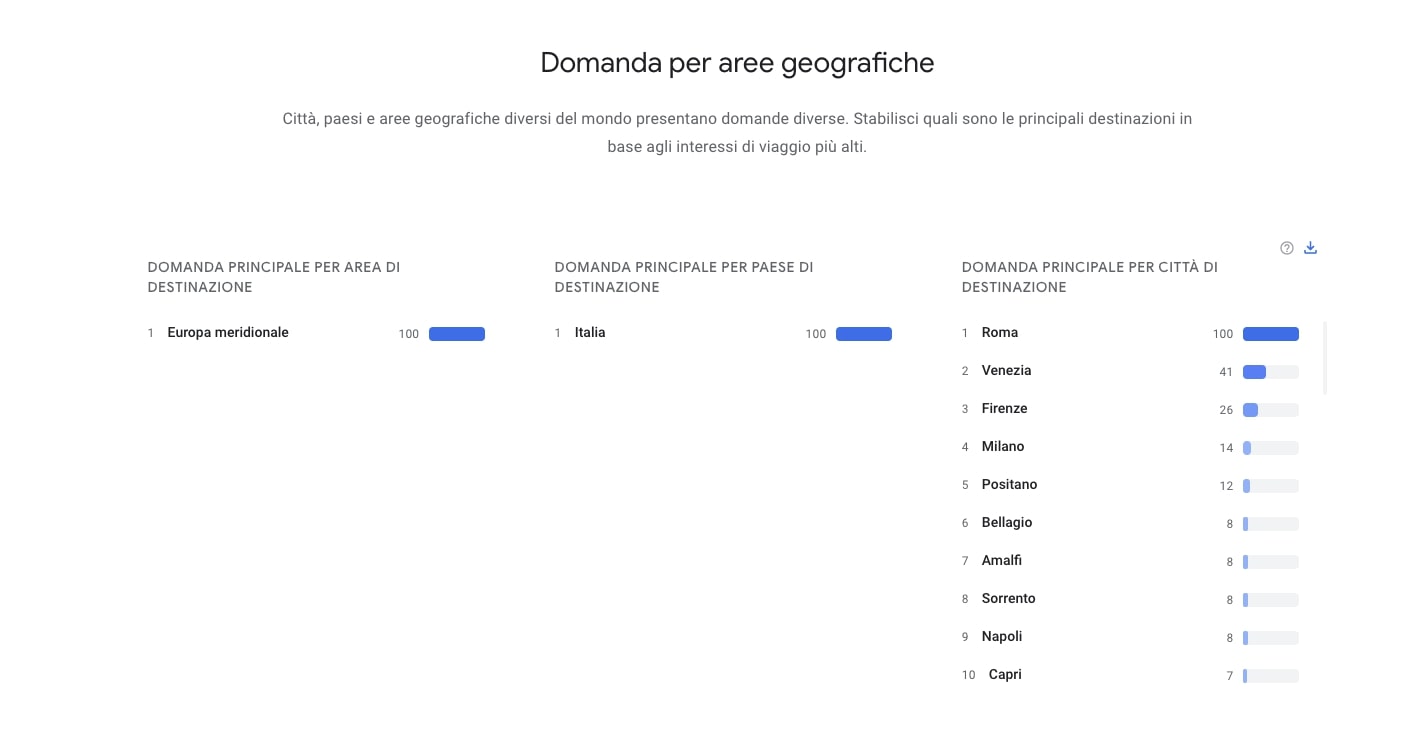Click the Europa meridionale demand bar

(x=456, y=334)
